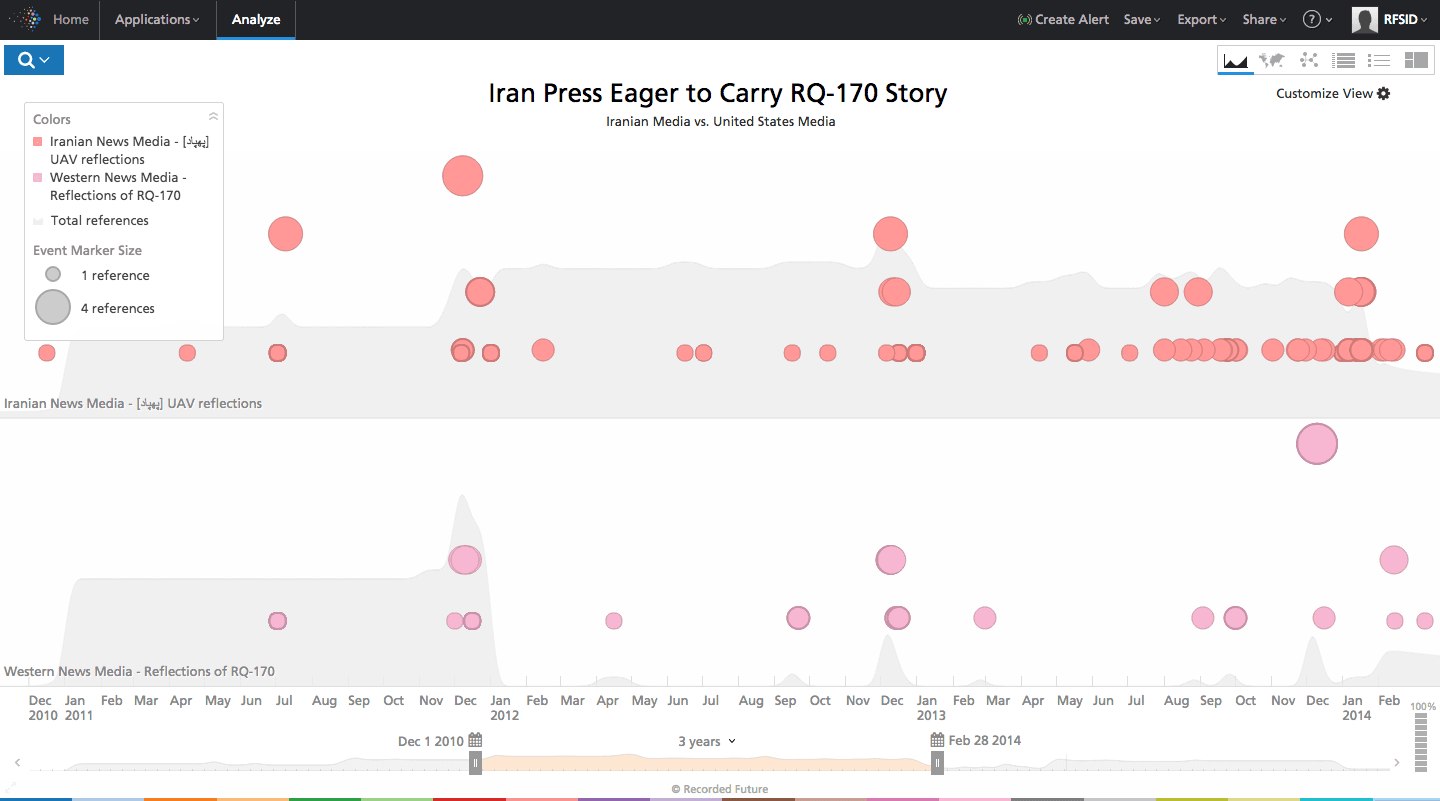Image resolution: width=1440 pixels, height=801 pixels.
Task: Open the Applications menu
Action: [157, 19]
